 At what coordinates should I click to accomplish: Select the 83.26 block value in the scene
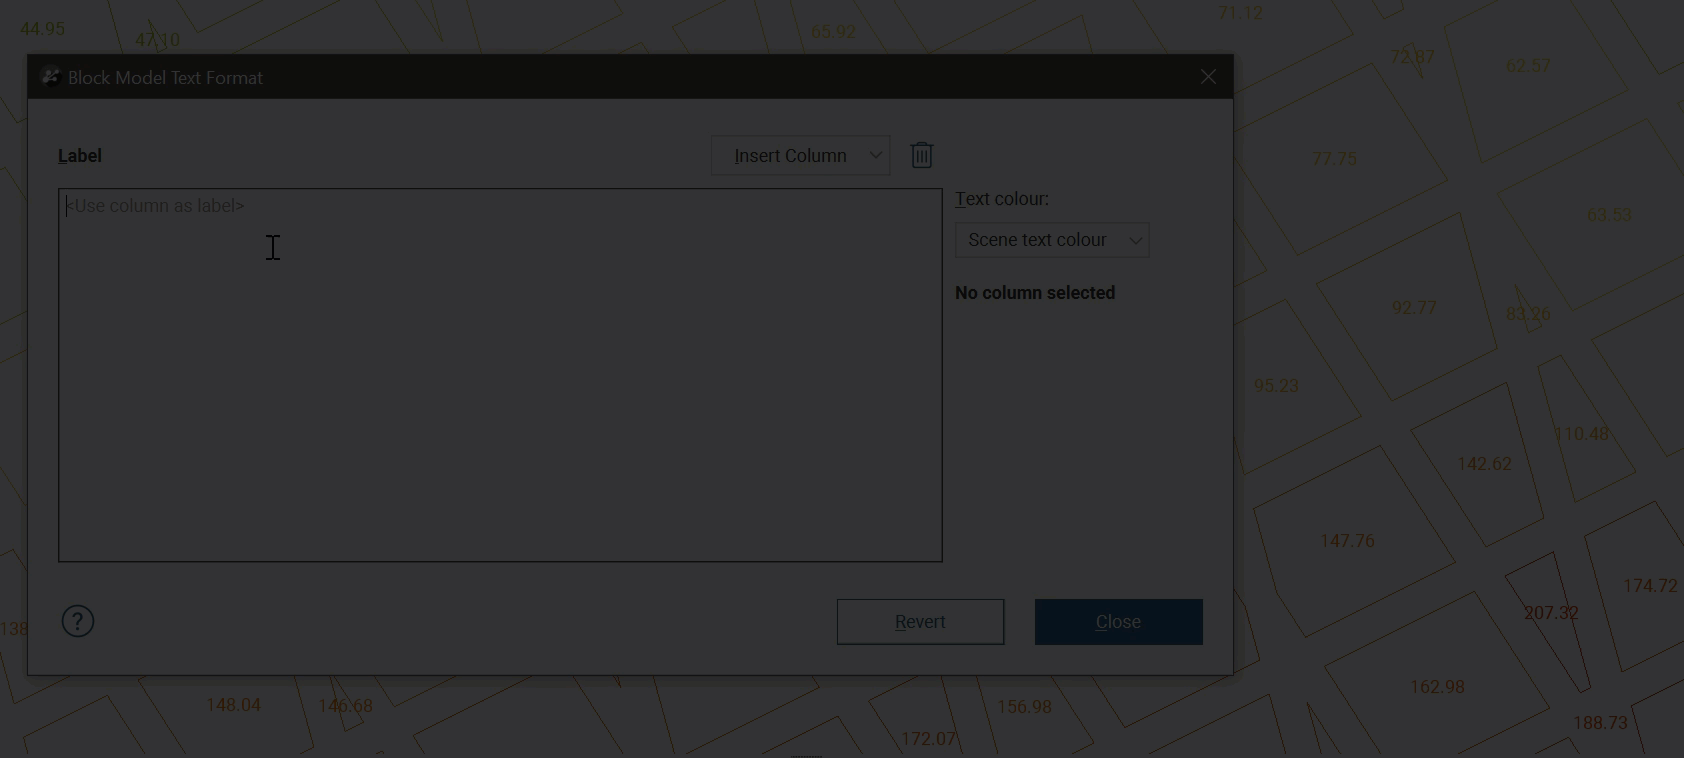tap(1528, 314)
